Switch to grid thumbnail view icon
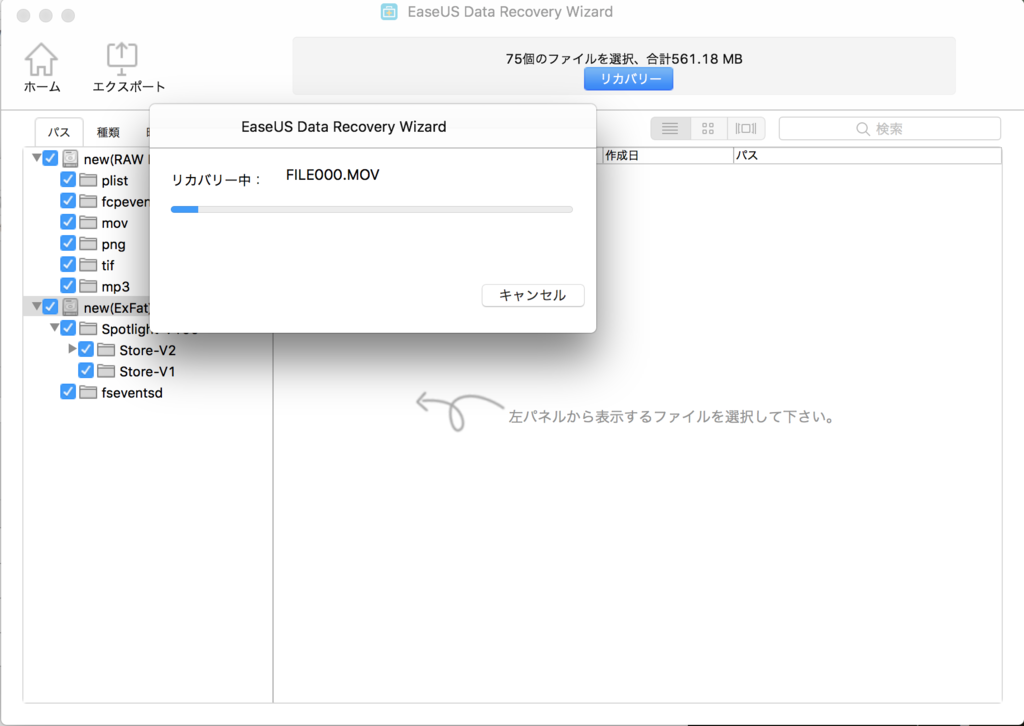Screen dimensions: 1024x726 click(708, 129)
